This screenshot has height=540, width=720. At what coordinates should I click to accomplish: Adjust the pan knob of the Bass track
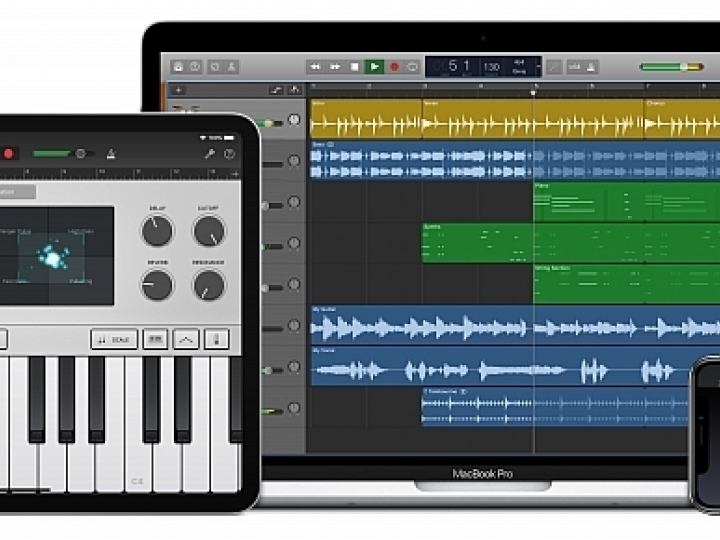coord(294,161)
